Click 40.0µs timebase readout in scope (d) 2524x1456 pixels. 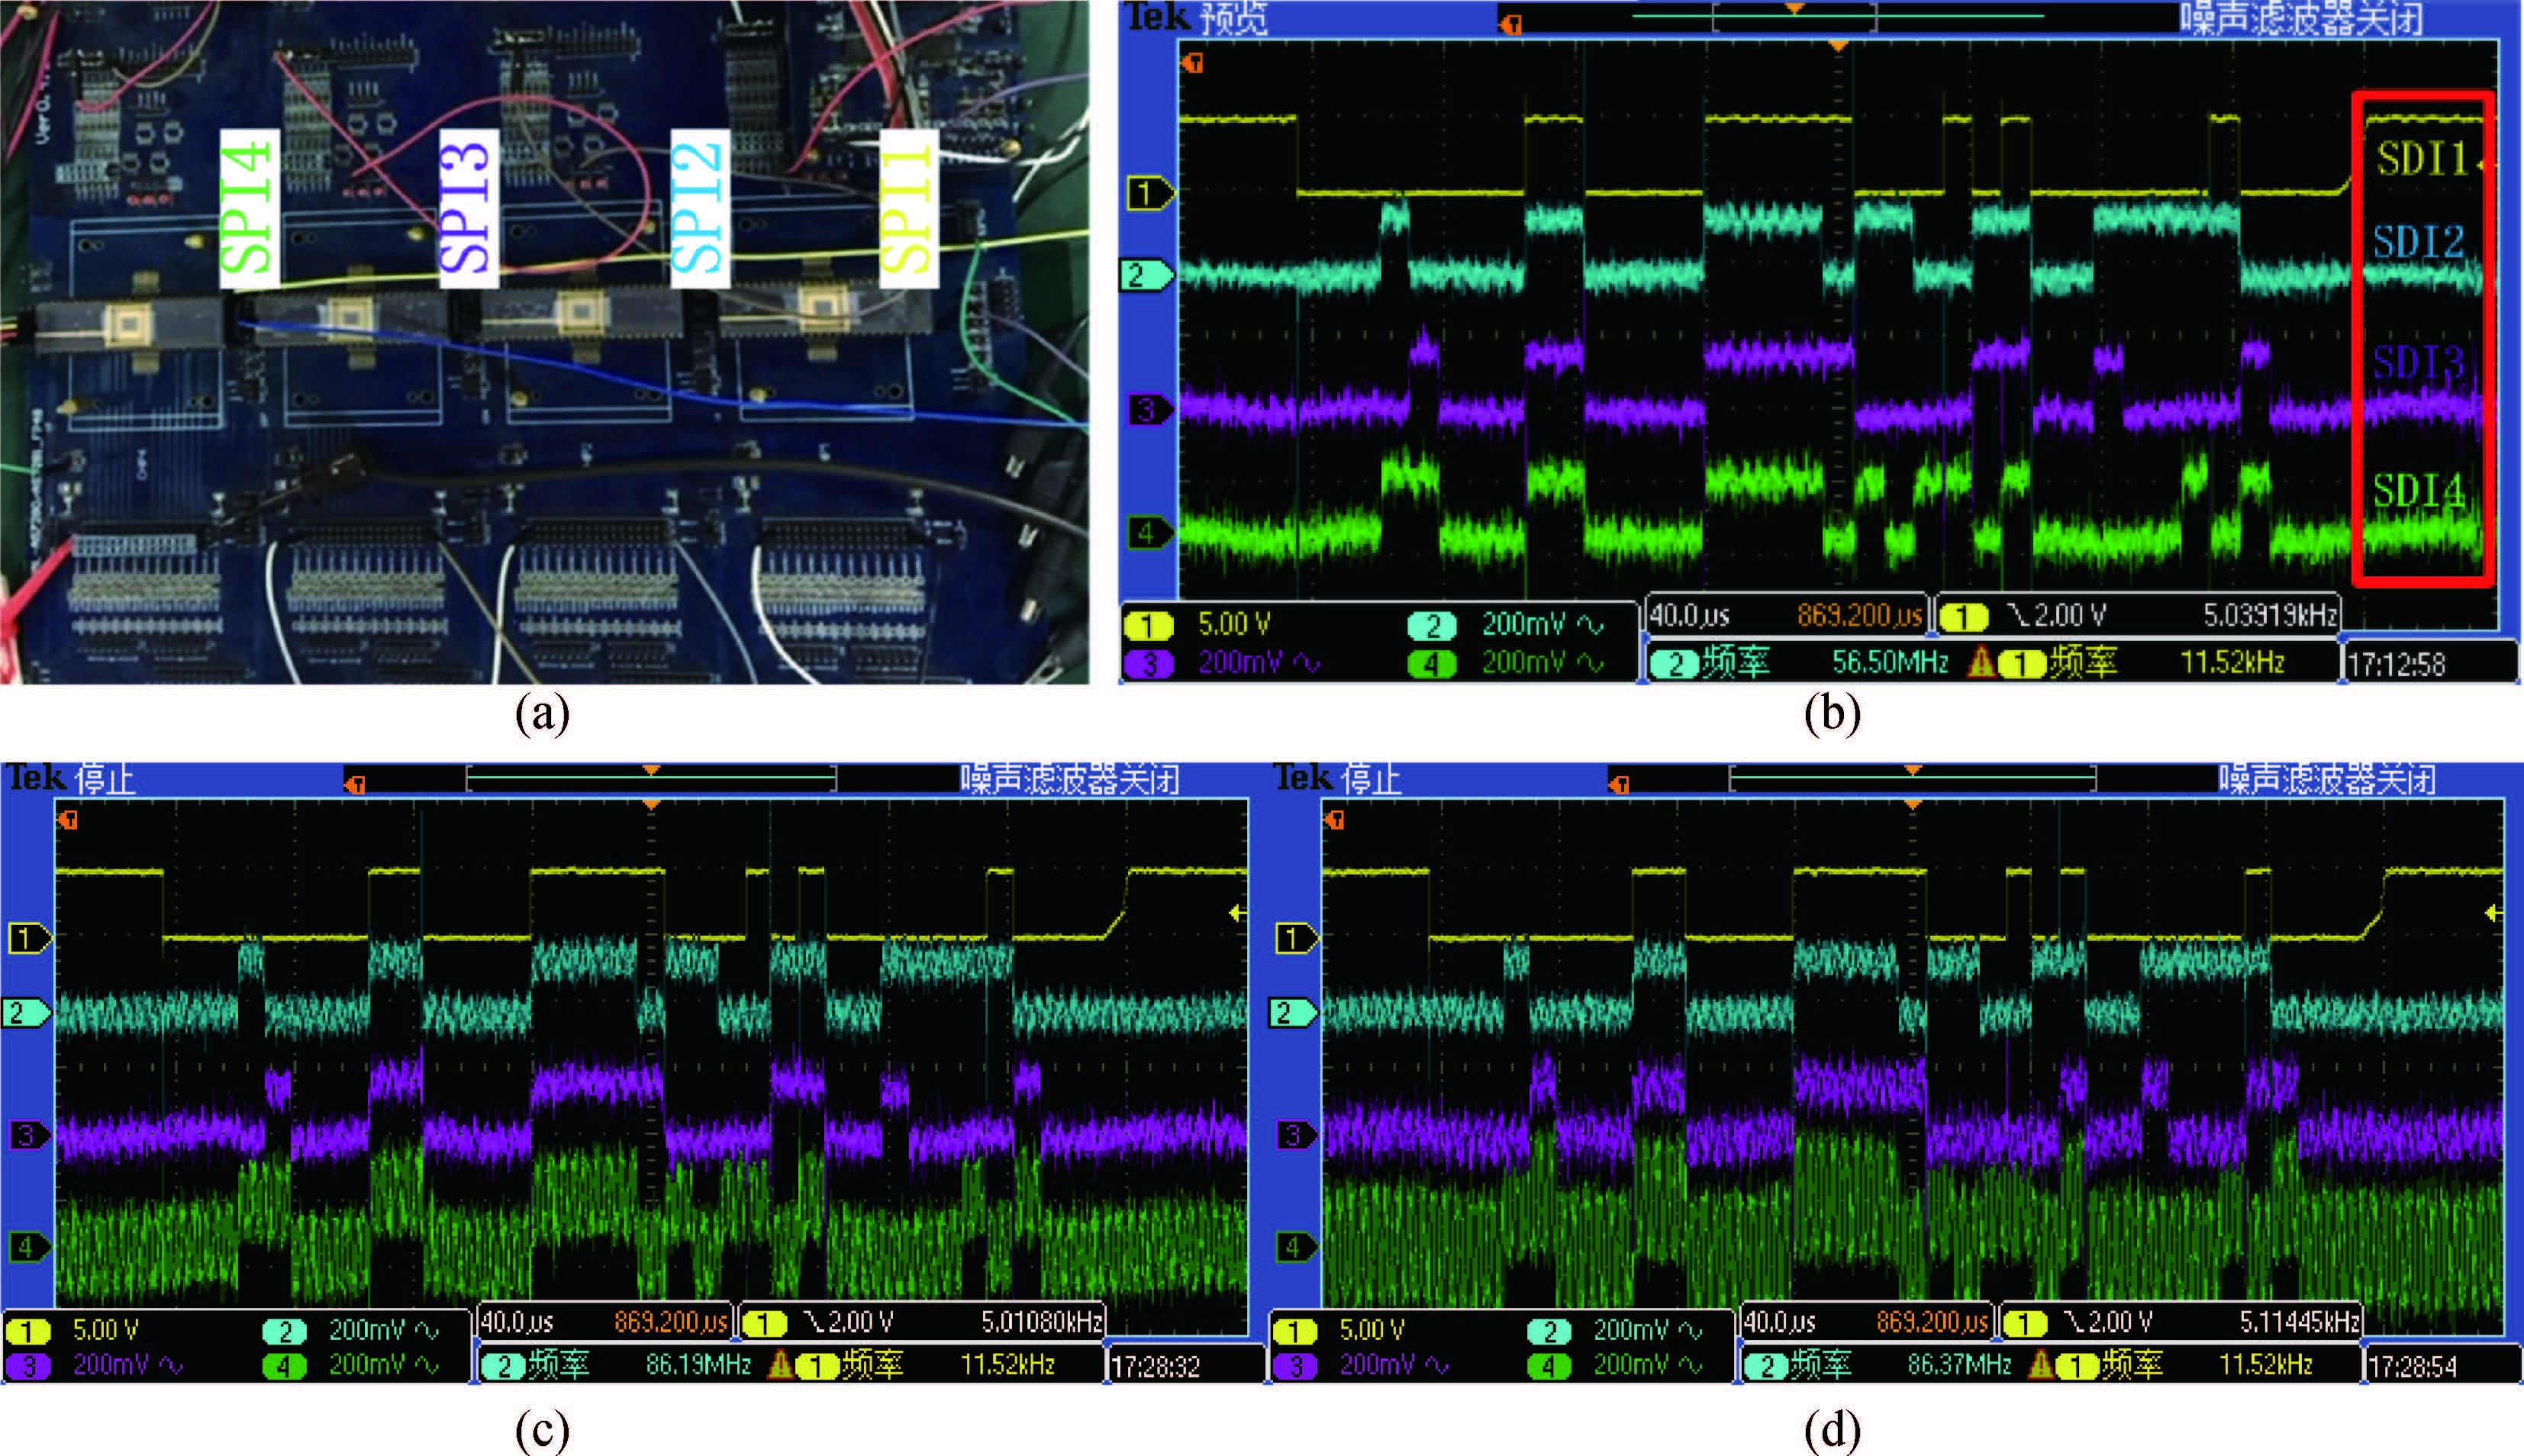pos(1779,1322)
